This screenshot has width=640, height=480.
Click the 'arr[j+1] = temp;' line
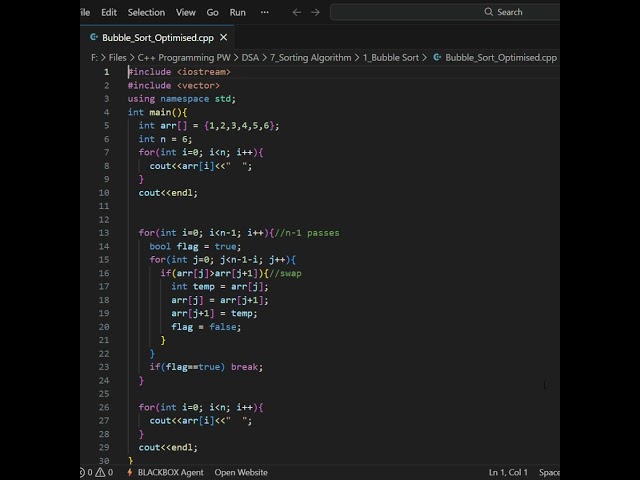214,313
